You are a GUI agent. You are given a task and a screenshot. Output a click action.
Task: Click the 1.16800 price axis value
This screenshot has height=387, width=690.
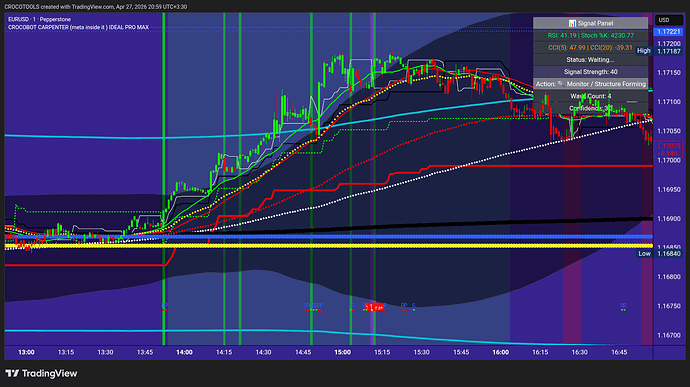click(668, 277)
